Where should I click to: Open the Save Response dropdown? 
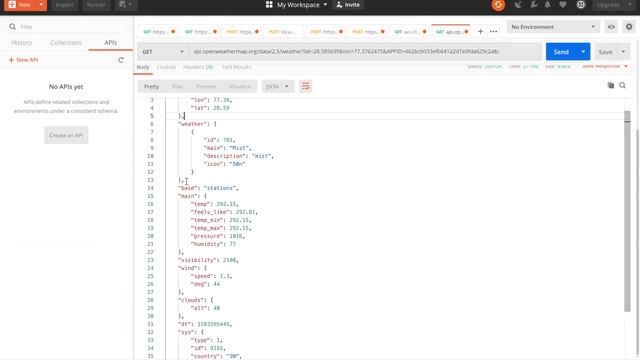coord(605,66)
